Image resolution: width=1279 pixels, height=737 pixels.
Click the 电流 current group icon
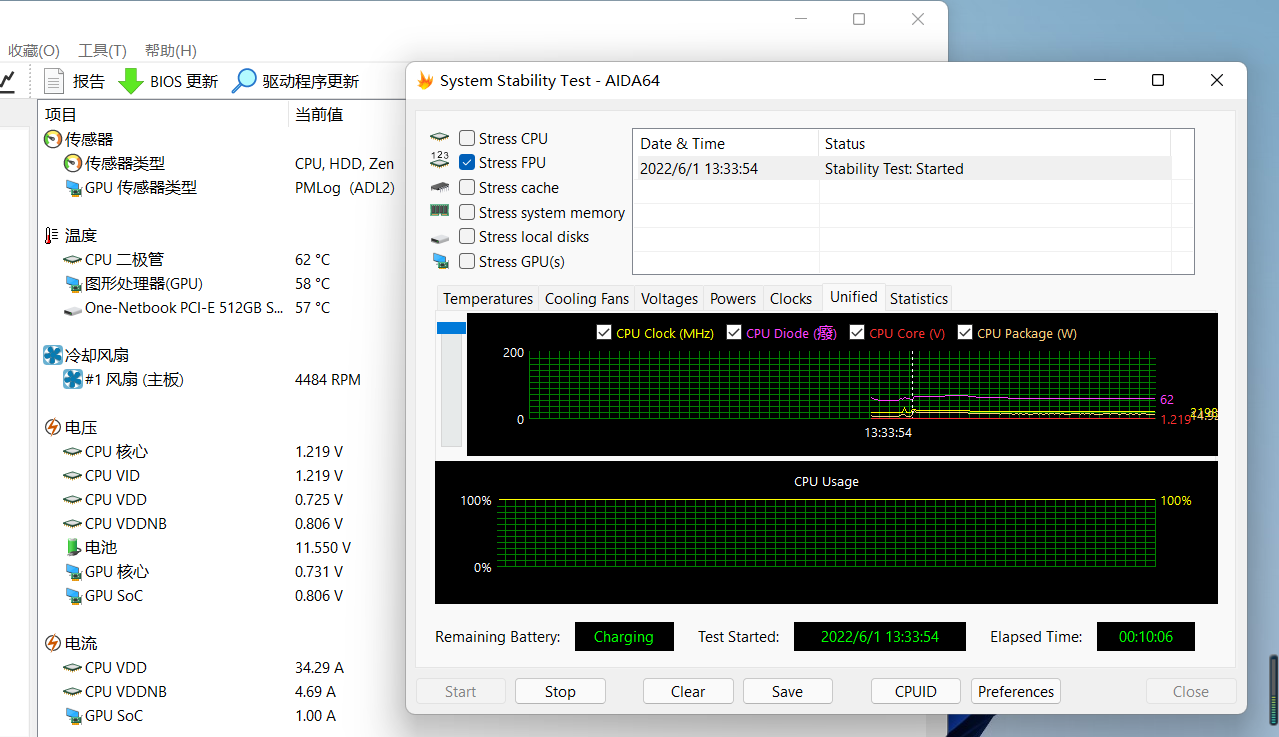[53, 643]
